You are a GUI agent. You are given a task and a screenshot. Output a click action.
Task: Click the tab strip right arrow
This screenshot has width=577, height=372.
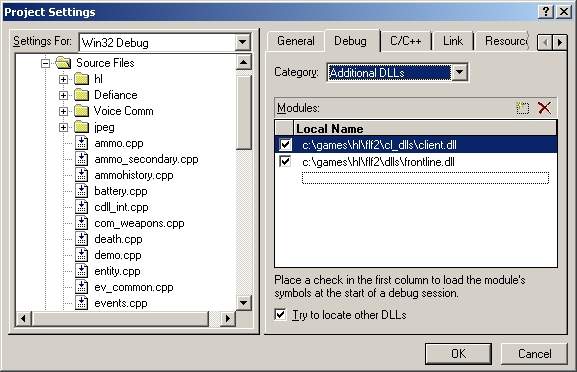559,43
